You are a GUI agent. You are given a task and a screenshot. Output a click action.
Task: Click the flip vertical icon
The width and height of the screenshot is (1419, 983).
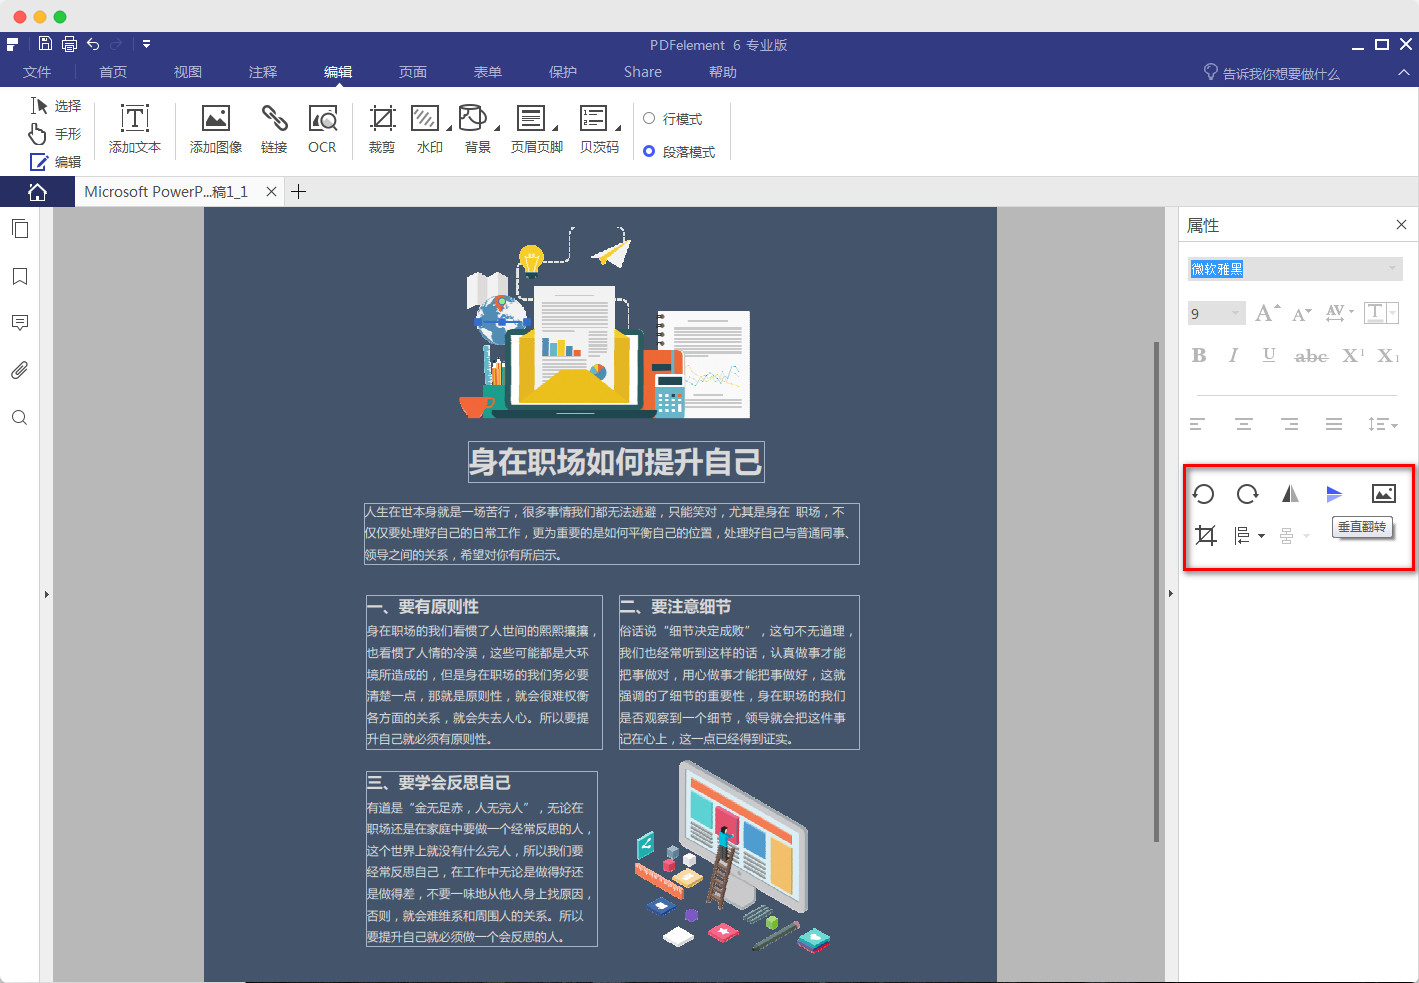pyautogui.click(x=1334, y=493)
